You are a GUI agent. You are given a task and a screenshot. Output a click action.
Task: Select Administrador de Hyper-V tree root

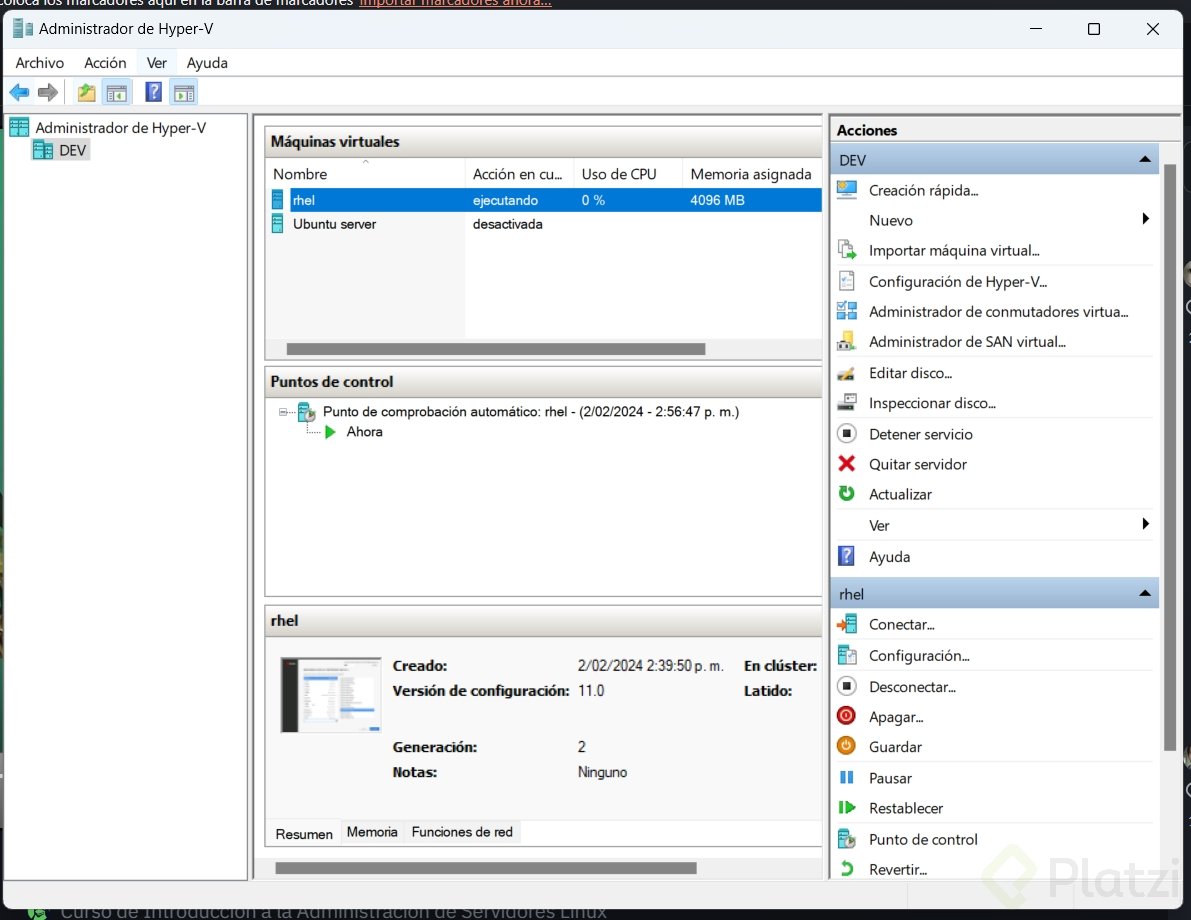click(x=120, y=128)
